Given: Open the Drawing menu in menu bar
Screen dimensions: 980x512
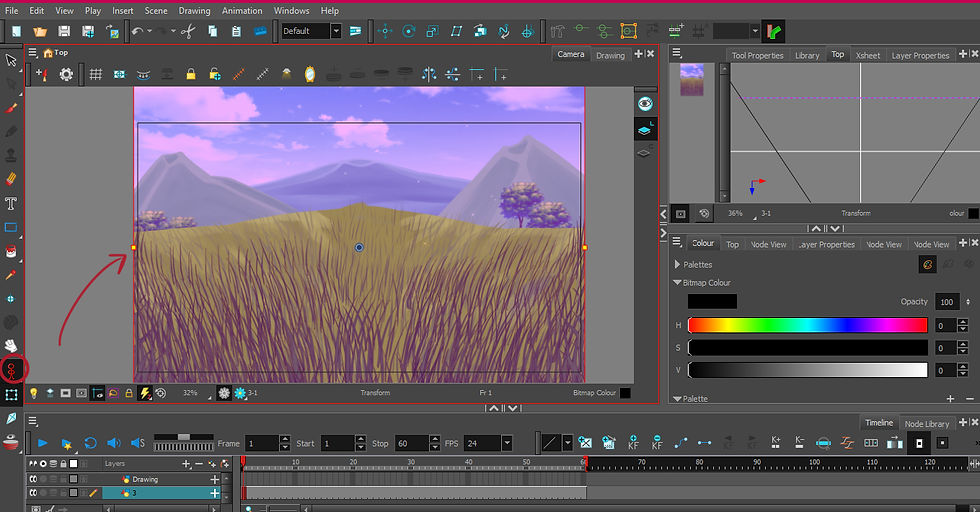Looking at the screenshot, I should click(194, 11).
